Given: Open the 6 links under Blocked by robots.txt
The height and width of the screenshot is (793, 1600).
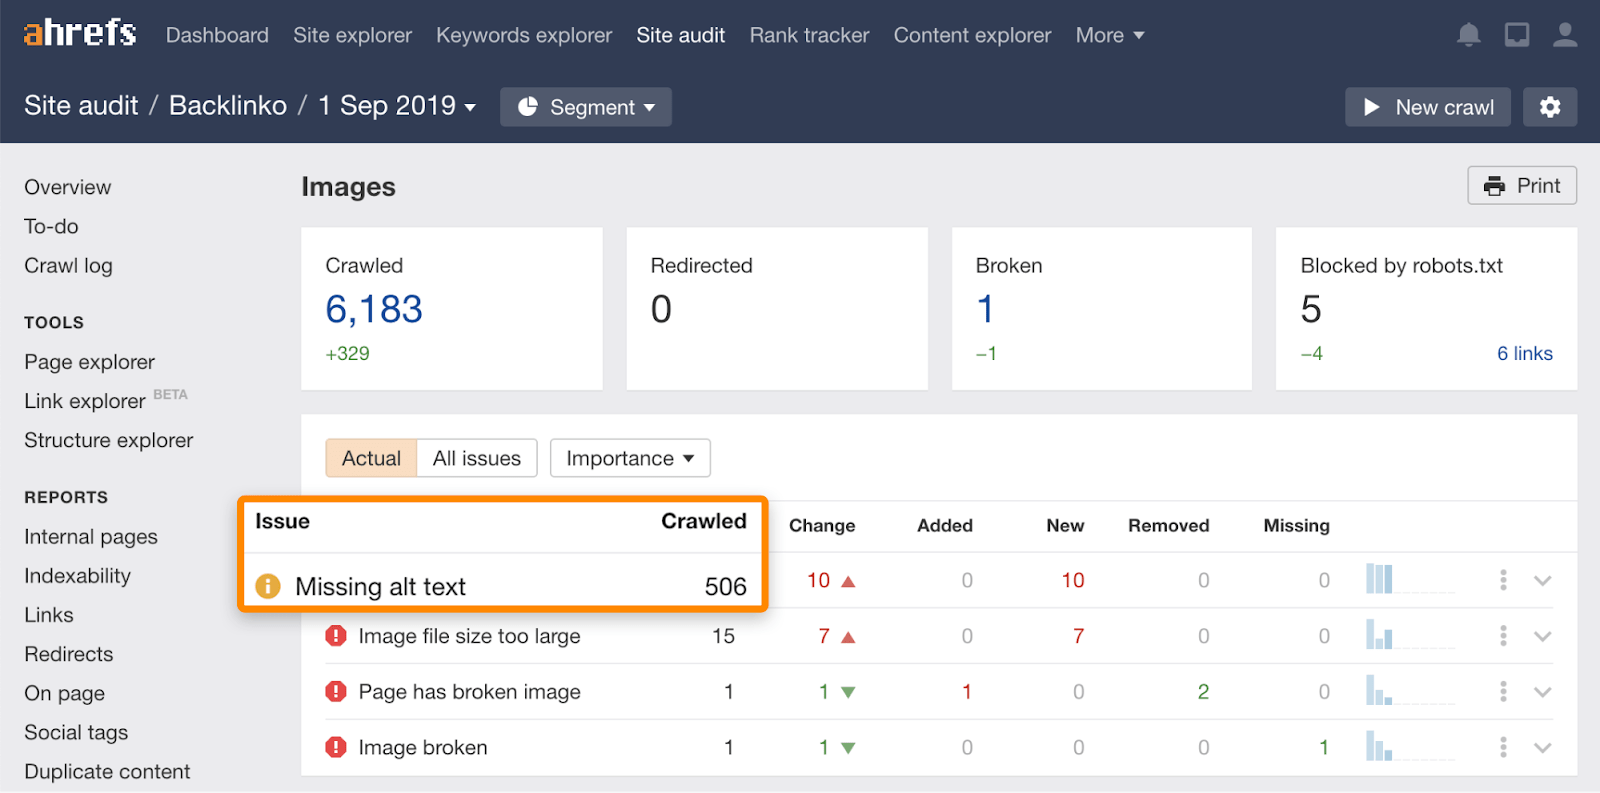Looking at the screenshot, I should pos(1524,353).
